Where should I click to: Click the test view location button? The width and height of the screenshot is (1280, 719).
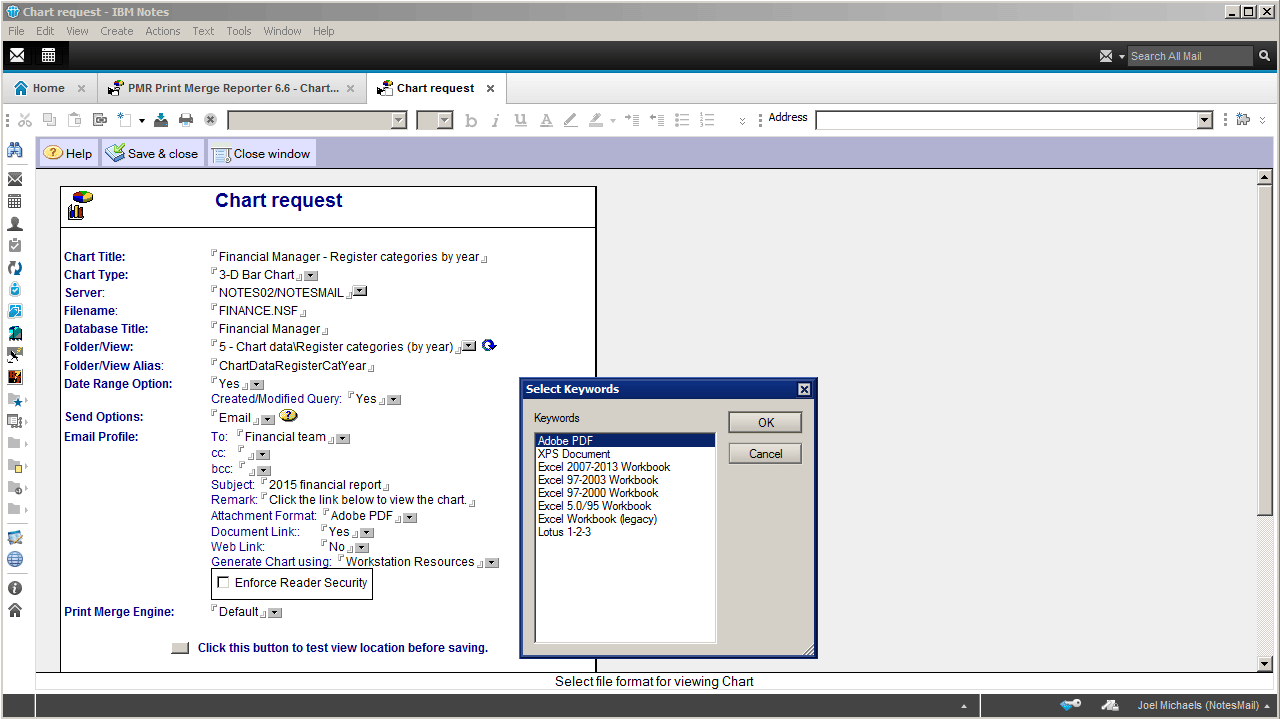pos(180,648)
